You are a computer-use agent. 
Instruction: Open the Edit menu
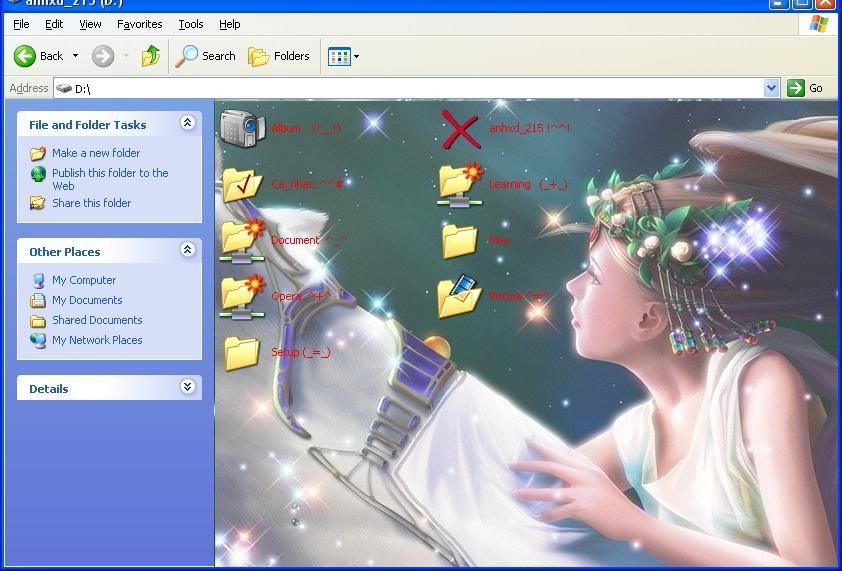point(54,24)
